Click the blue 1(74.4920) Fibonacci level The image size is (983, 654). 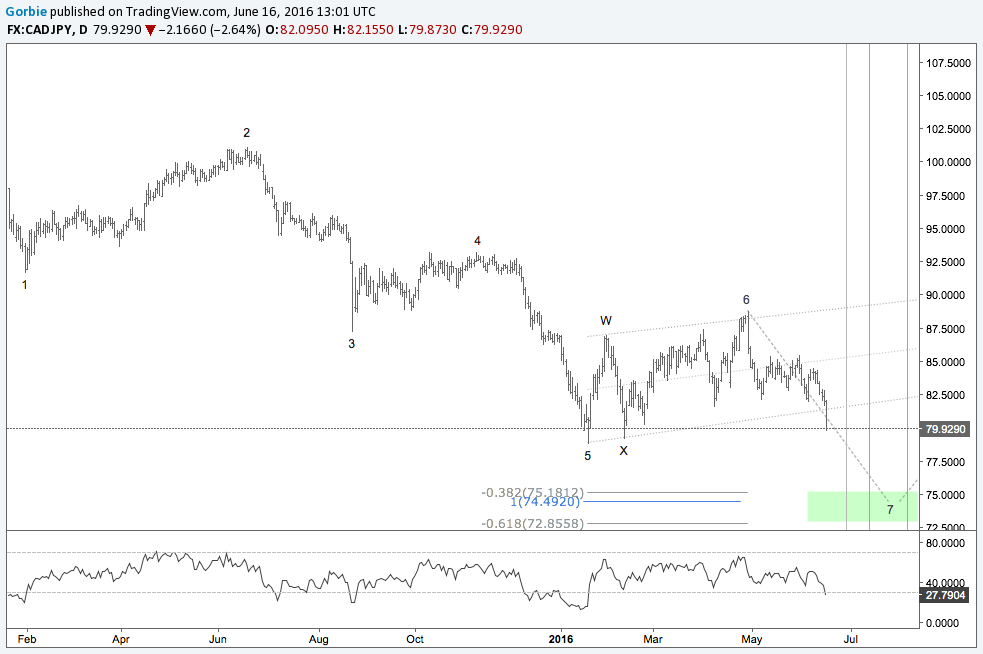coord(545,502)
